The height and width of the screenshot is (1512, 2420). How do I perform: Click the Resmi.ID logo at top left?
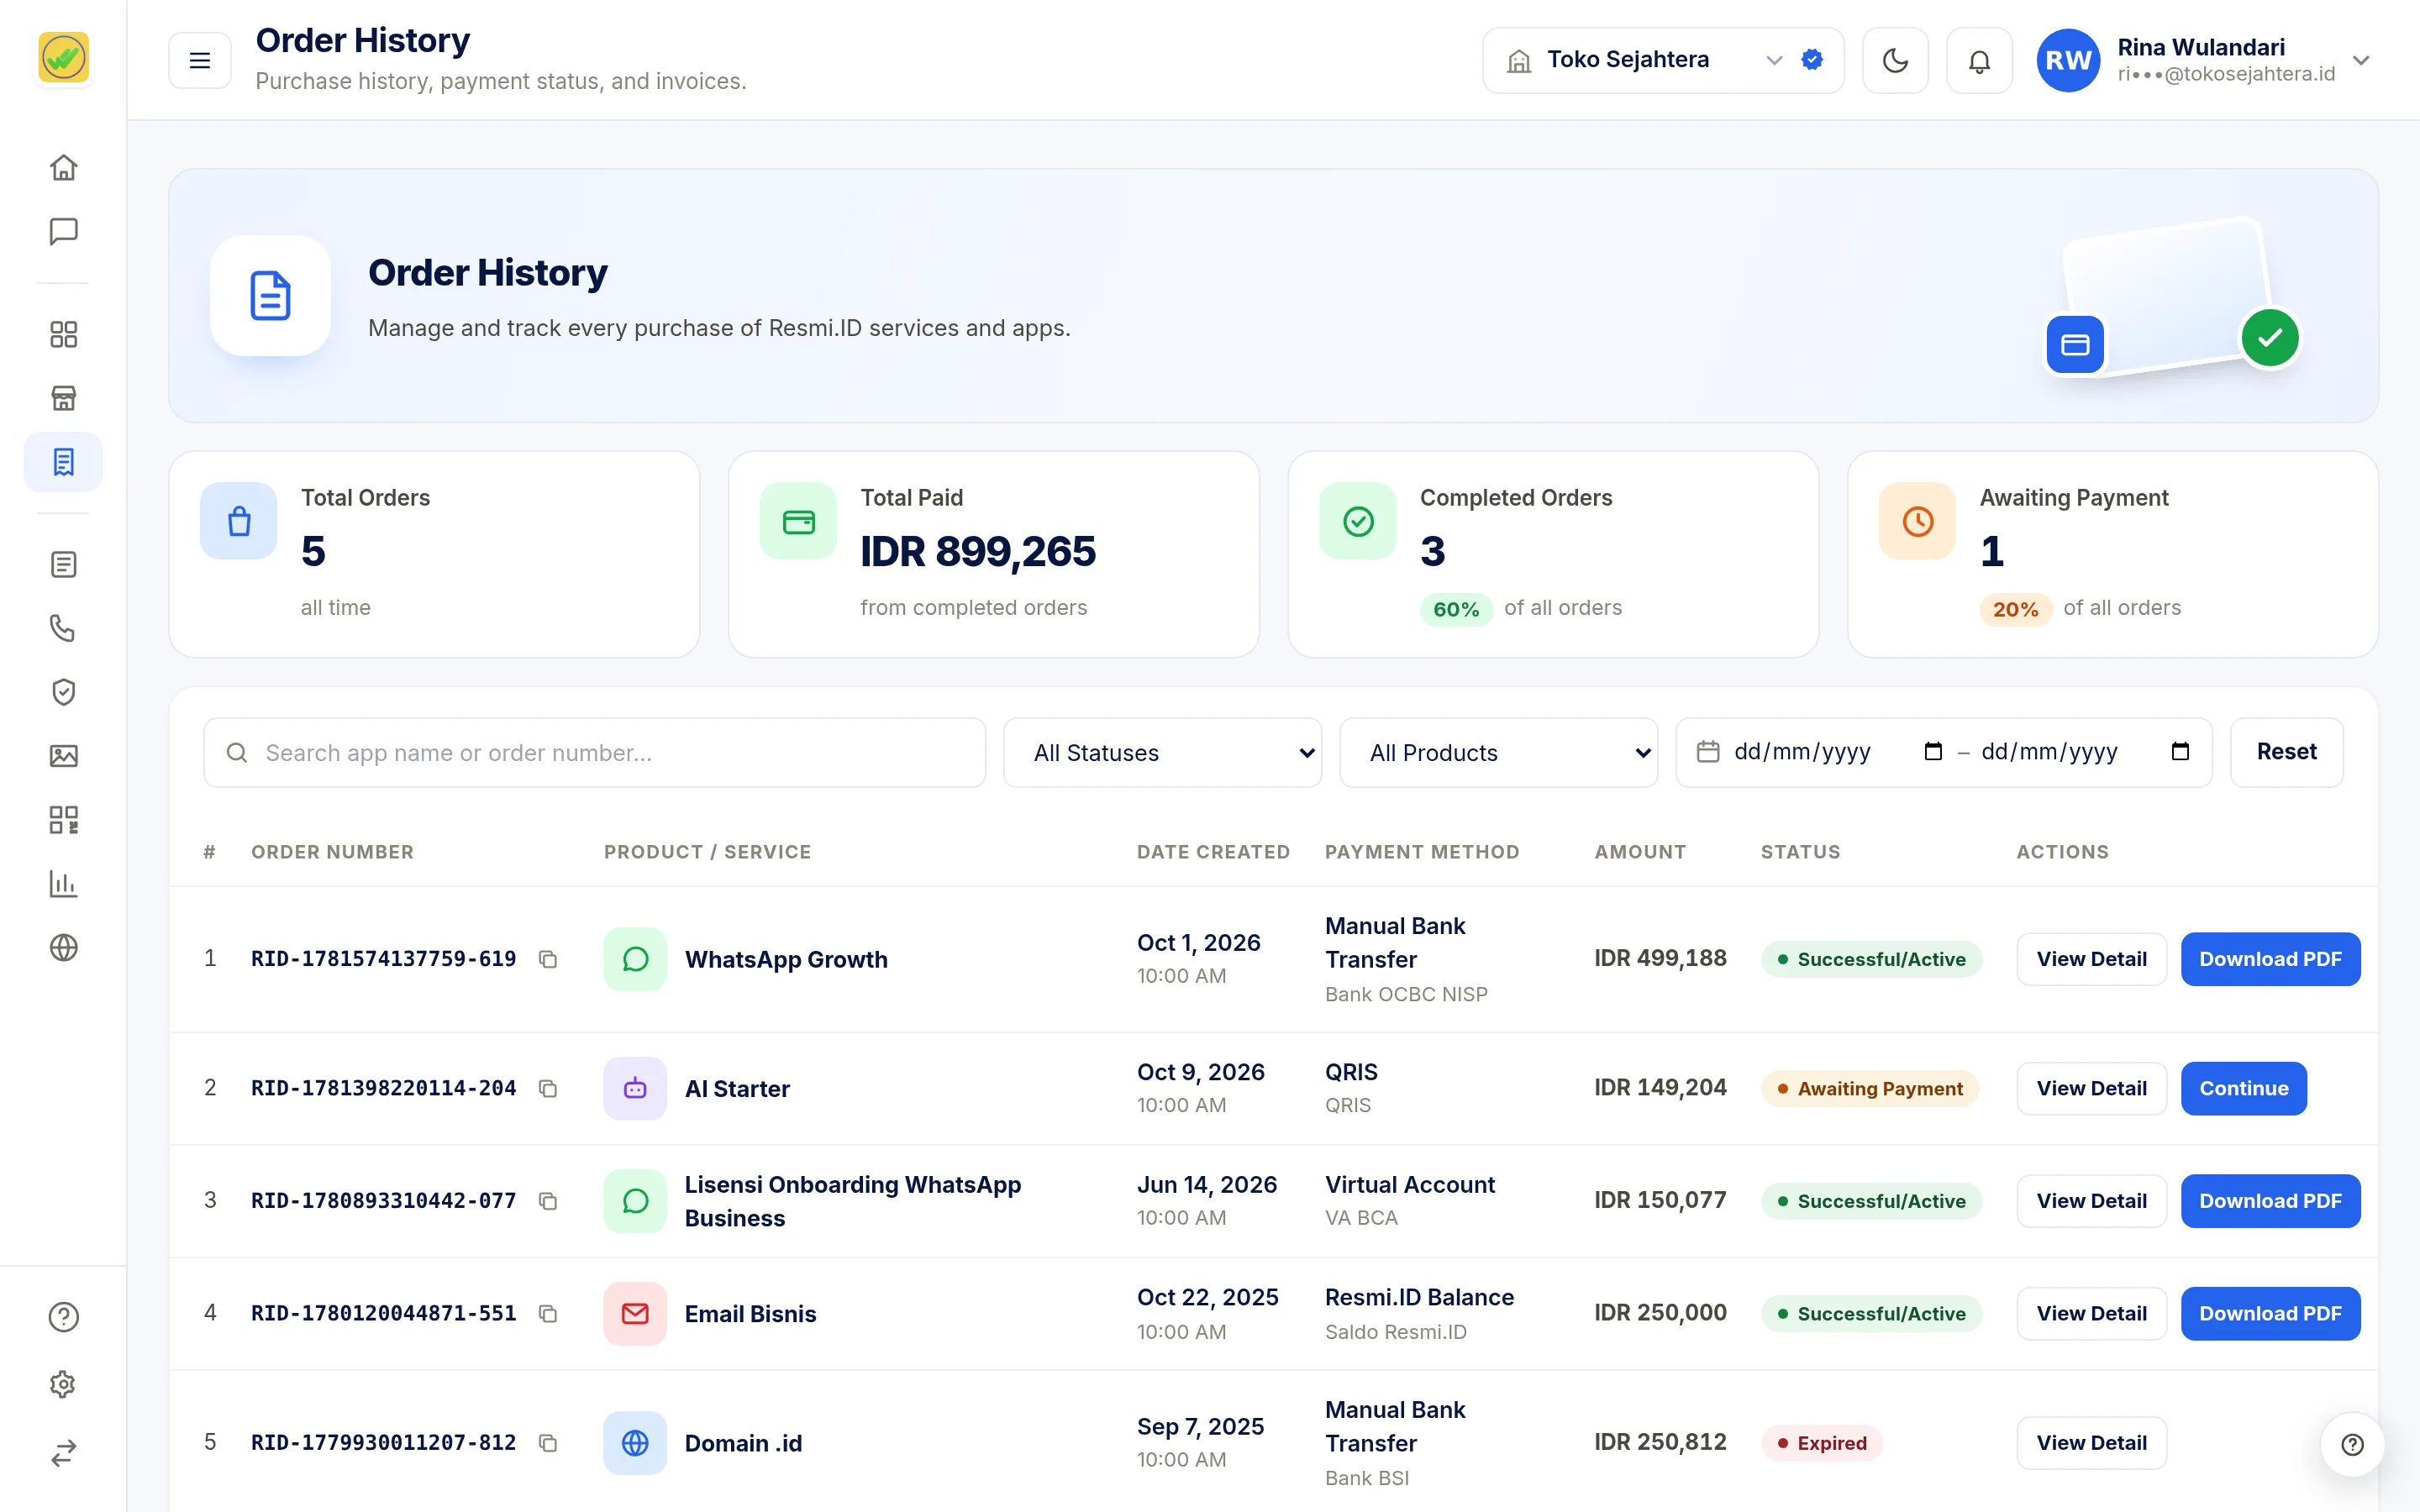[63, 57]
